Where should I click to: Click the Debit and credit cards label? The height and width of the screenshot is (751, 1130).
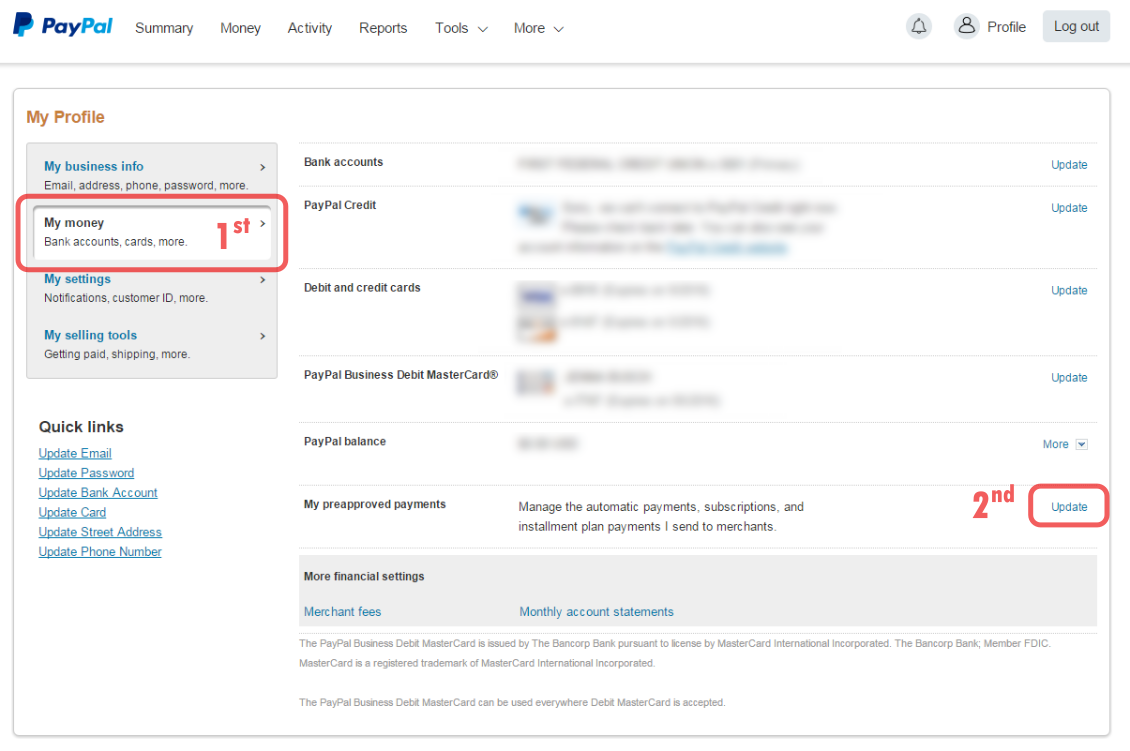coord(362,288)
